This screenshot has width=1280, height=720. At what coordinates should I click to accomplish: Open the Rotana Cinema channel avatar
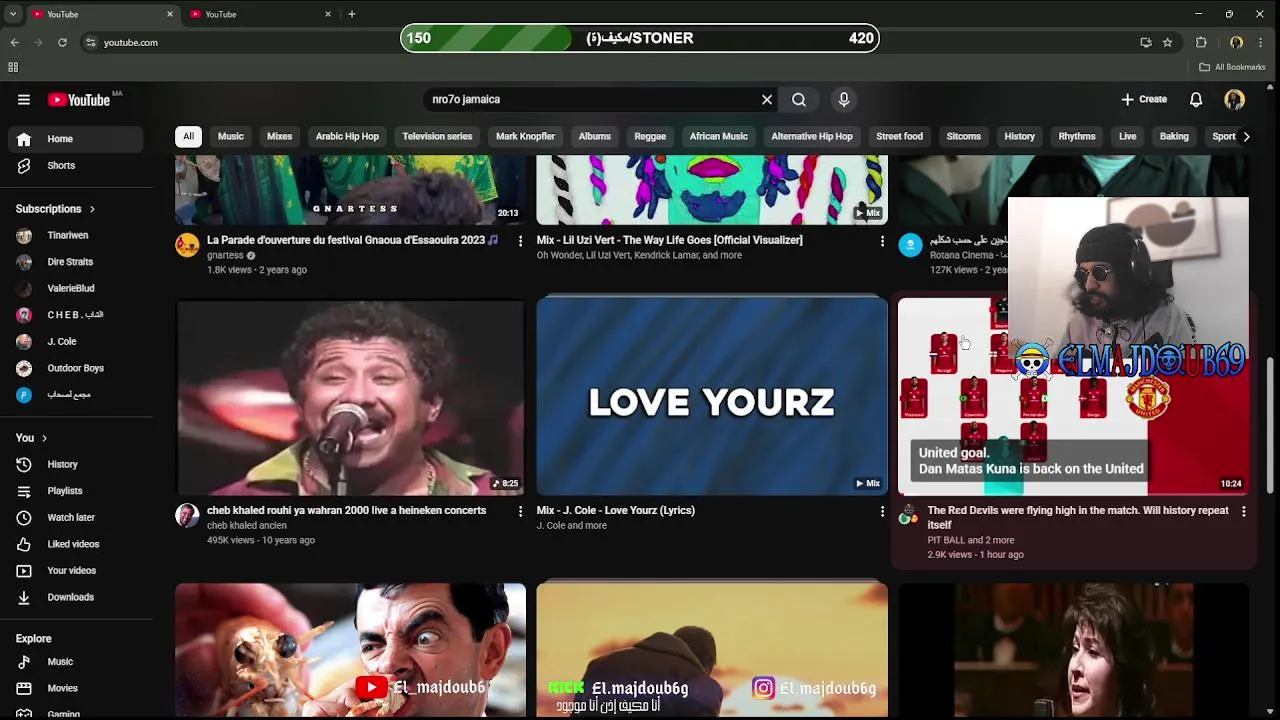pyautogui.click(x=910, y=245)
